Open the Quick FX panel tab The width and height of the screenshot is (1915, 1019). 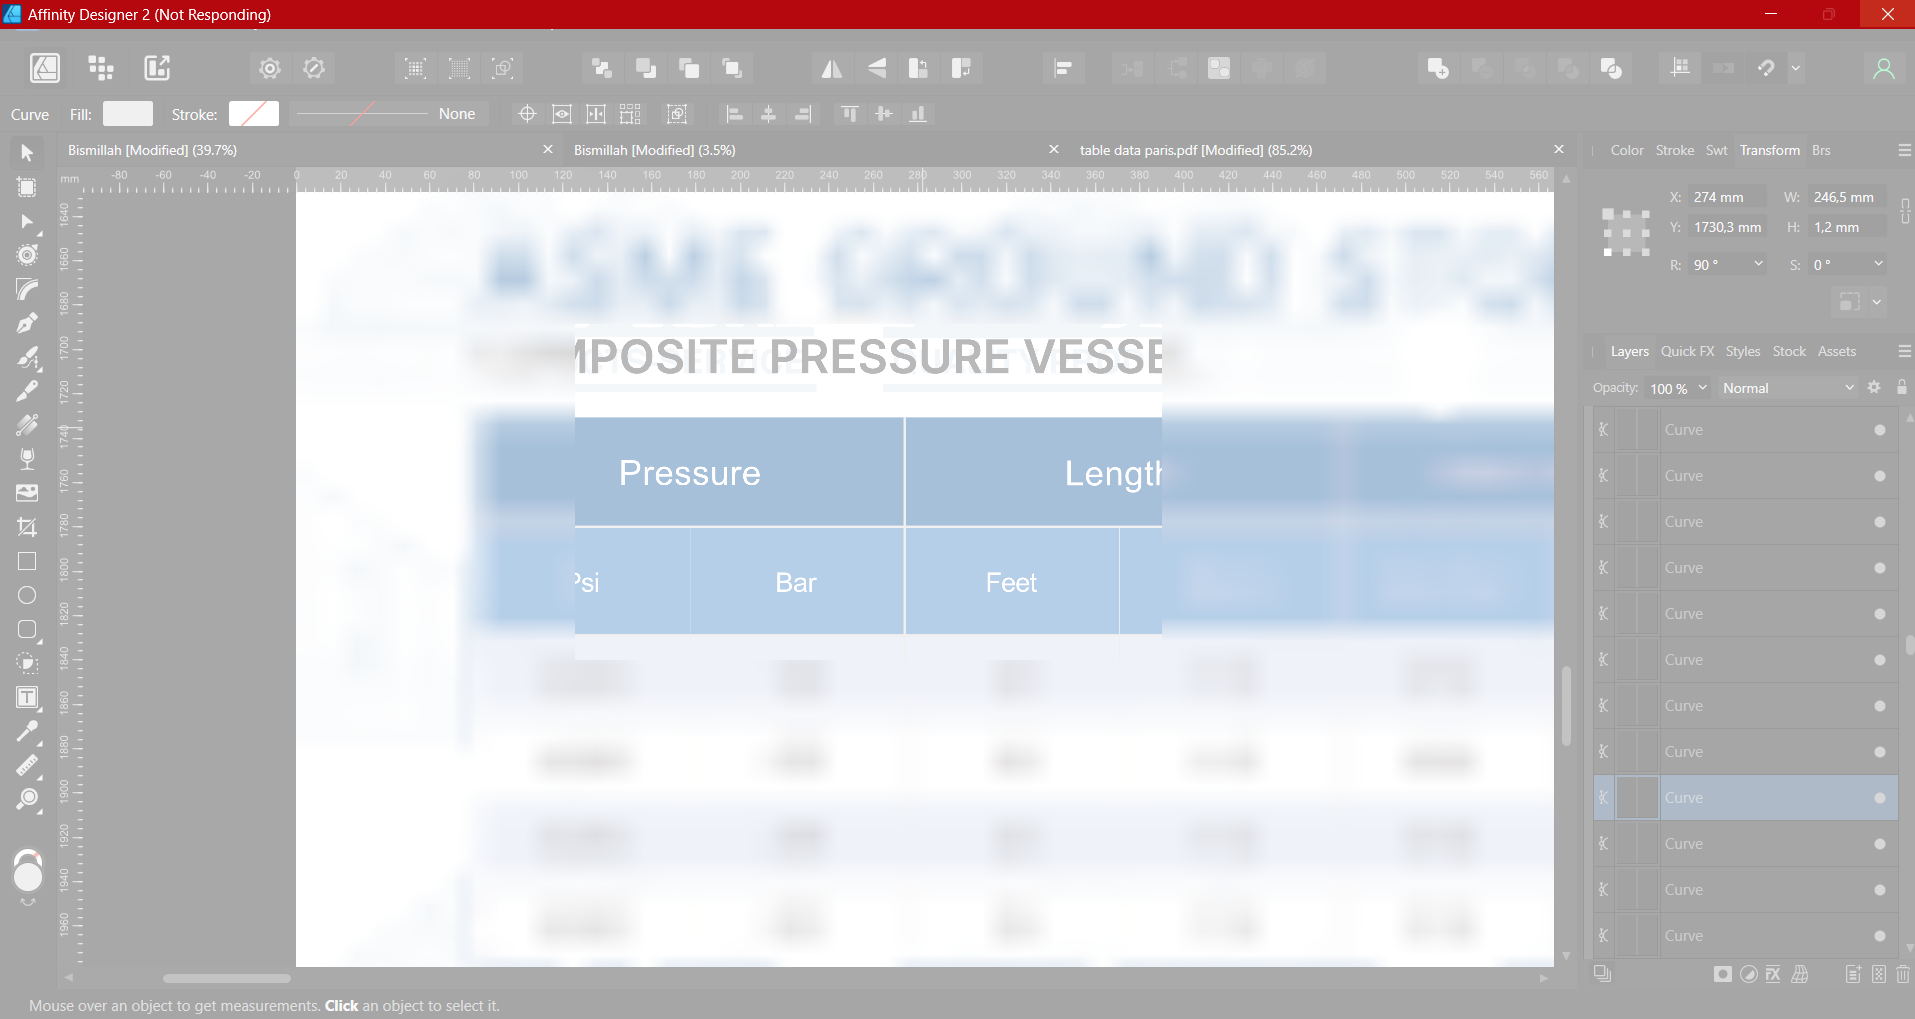pos(1687,351)
